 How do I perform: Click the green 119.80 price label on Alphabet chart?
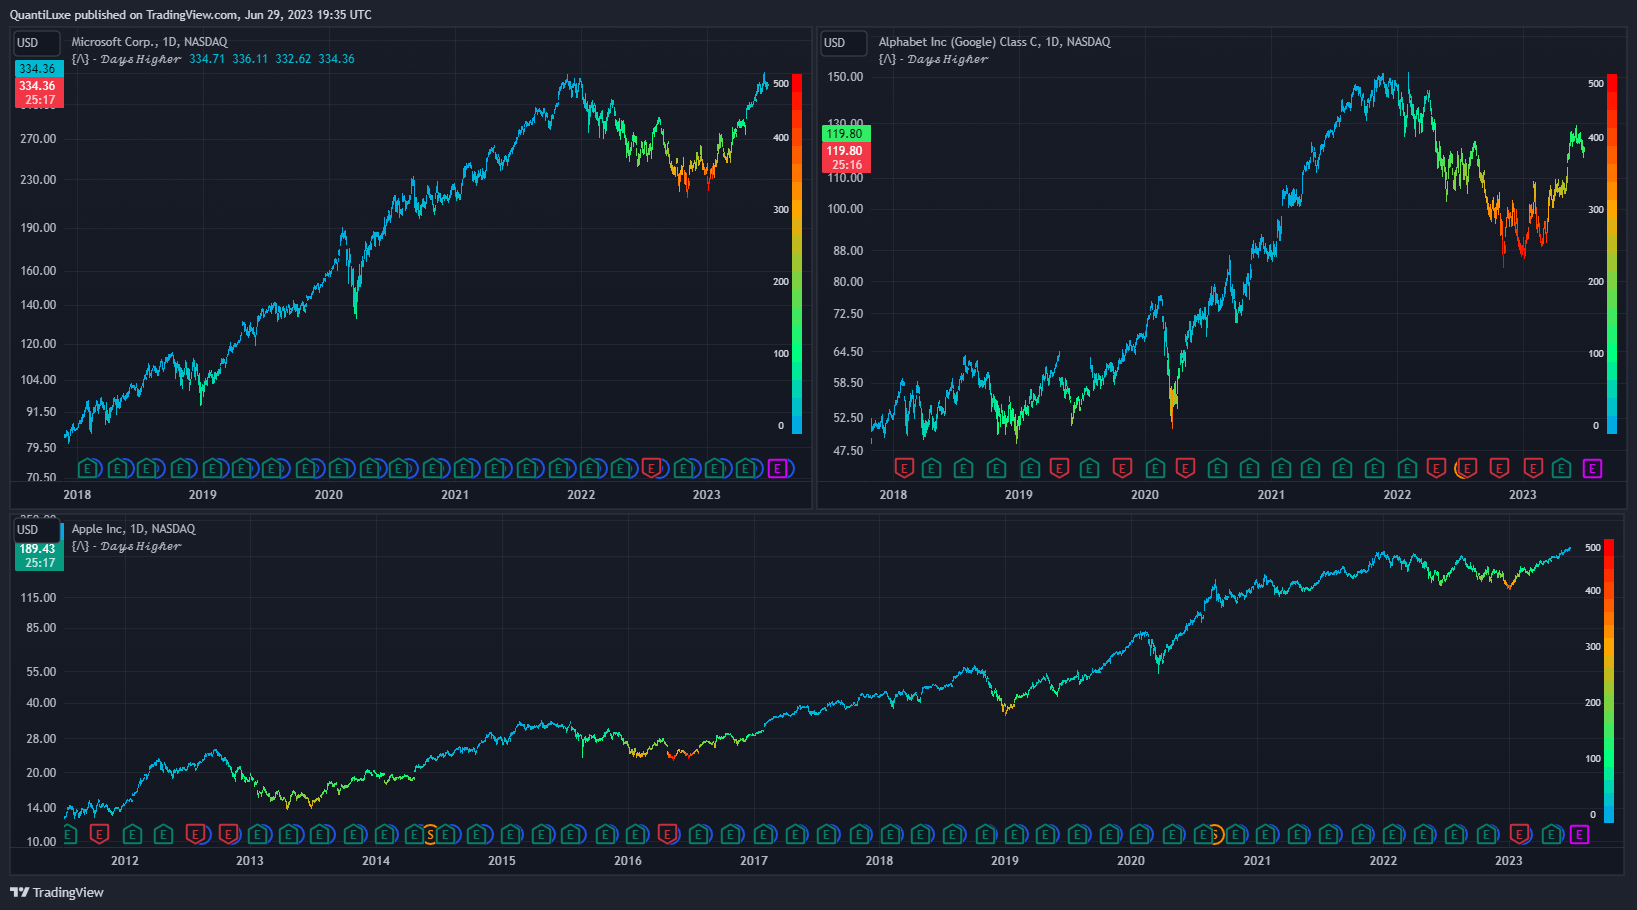coord(846,134)
